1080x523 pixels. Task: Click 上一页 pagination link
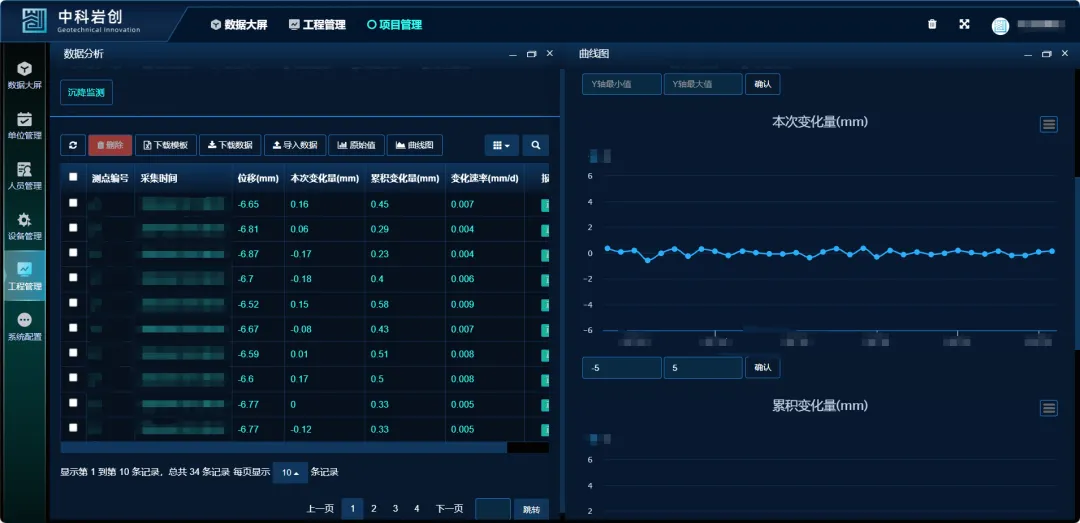point(320,509)
